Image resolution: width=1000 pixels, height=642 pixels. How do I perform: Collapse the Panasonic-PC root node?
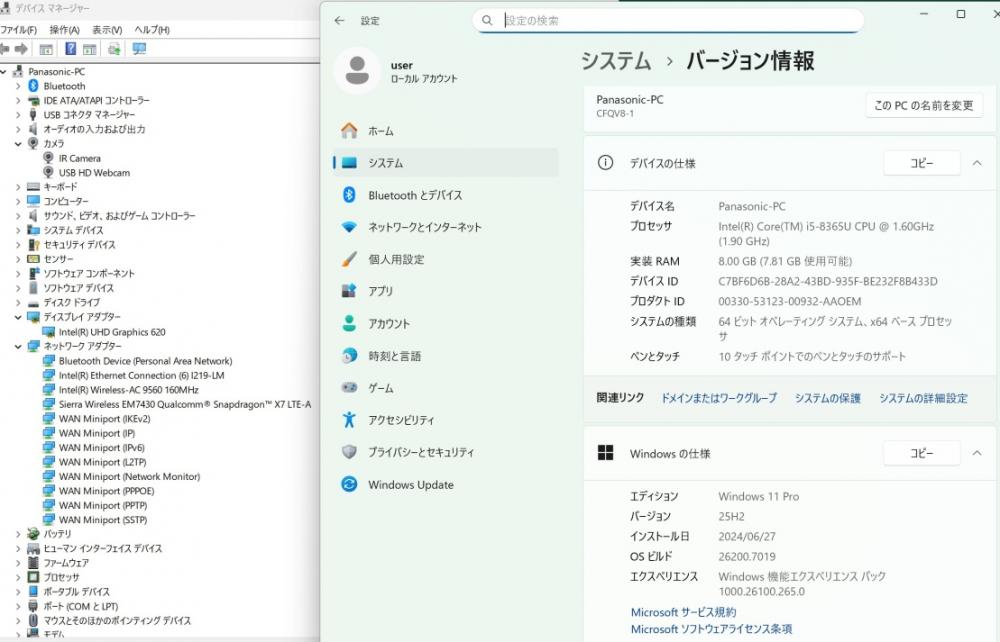tap(4, 72)
